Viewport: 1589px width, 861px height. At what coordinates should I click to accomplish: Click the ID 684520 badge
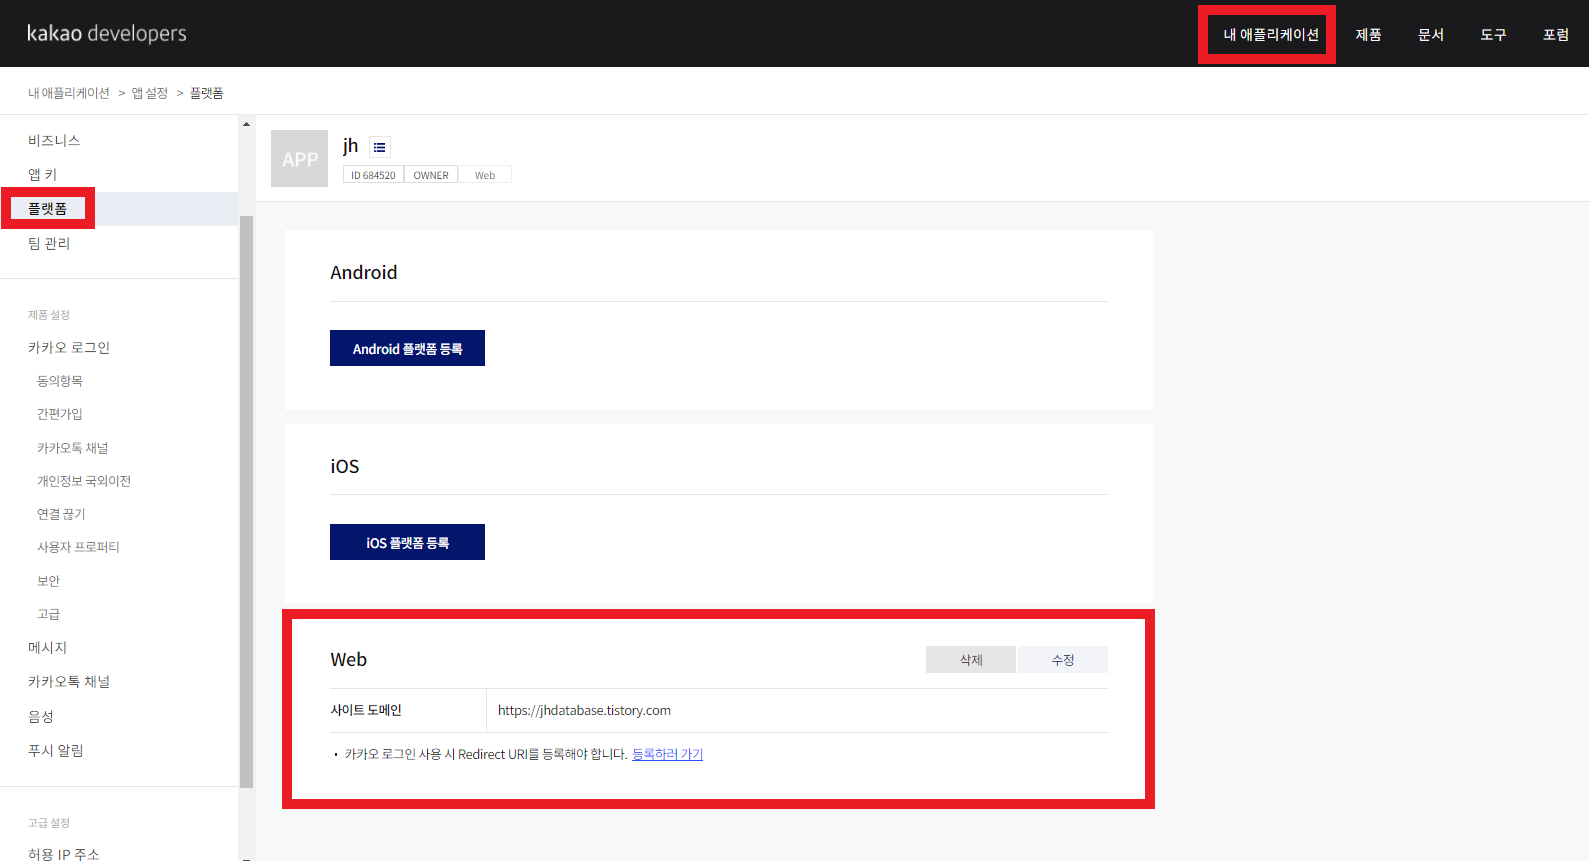click(373, 175)
